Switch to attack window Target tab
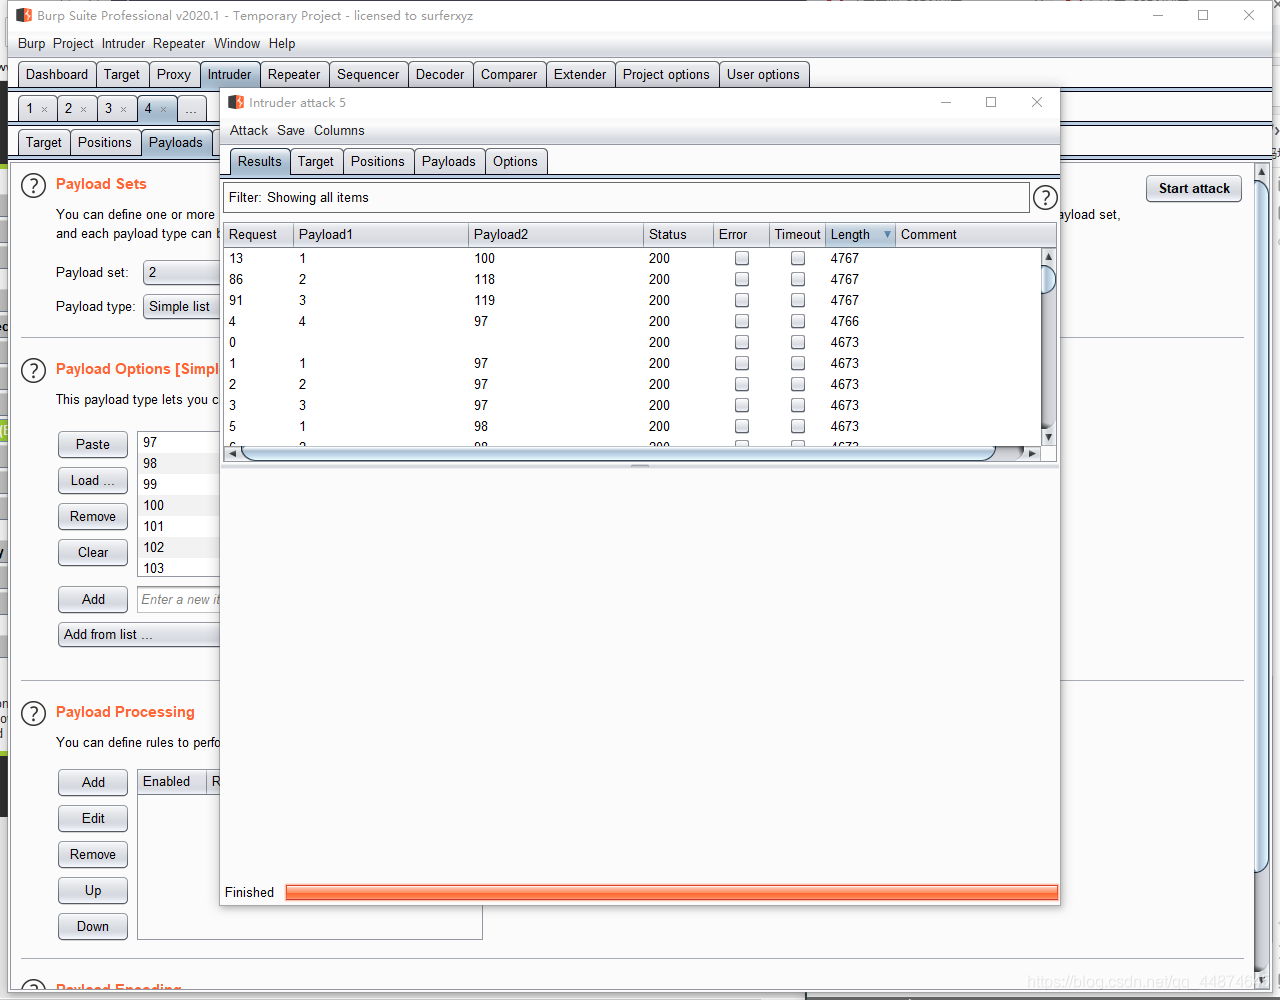Viewport: 1280px width, 1000px height. pos(316,161)
